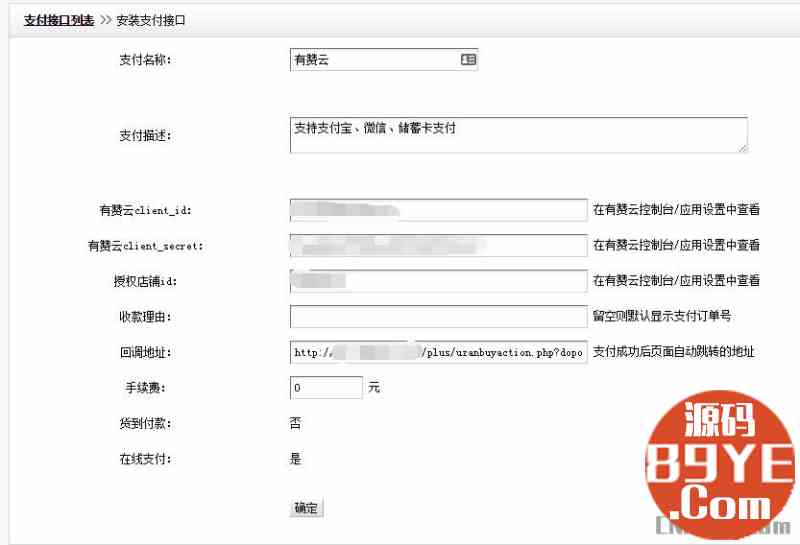Click the client_id hint 在有赞云控制台/应用设置中查看
Viewport: 800px width, 545px height.
676,209
